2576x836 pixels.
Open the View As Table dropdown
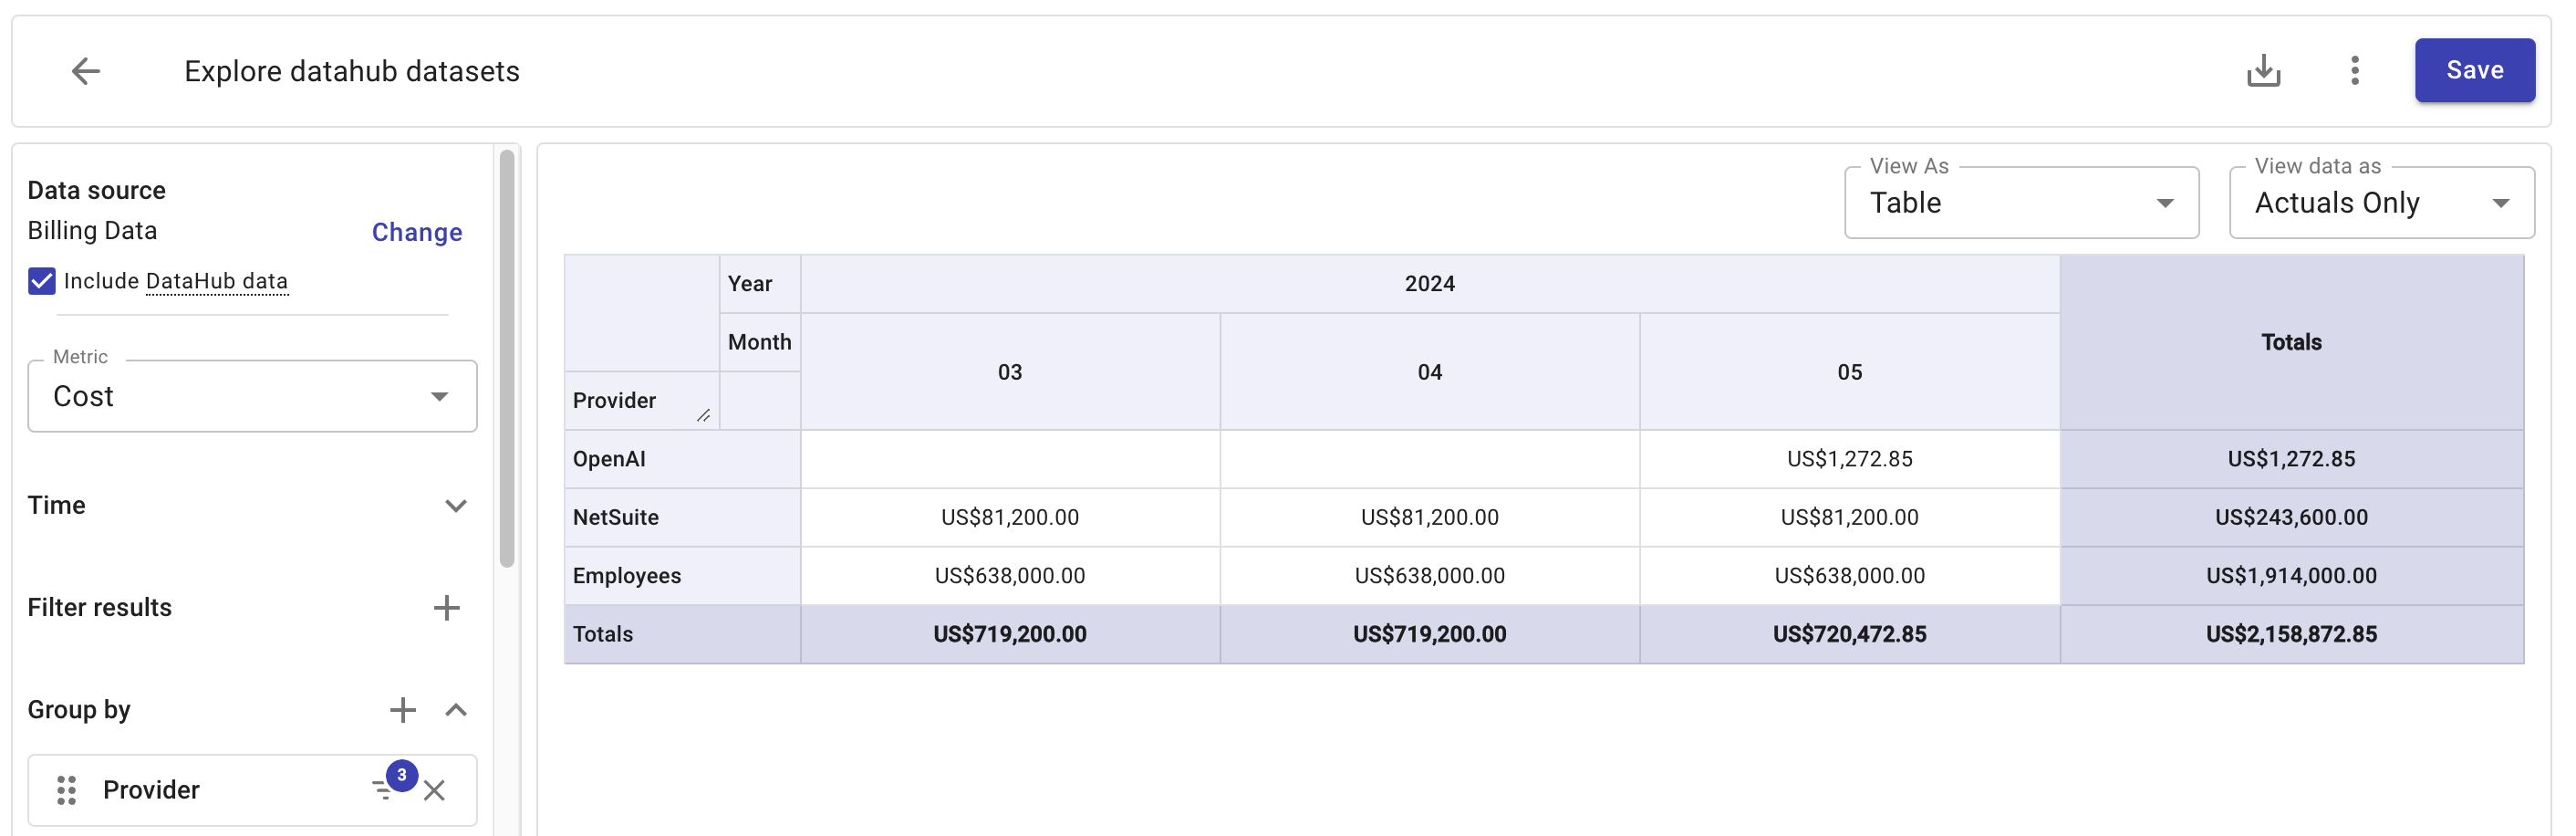point(2020,203)
